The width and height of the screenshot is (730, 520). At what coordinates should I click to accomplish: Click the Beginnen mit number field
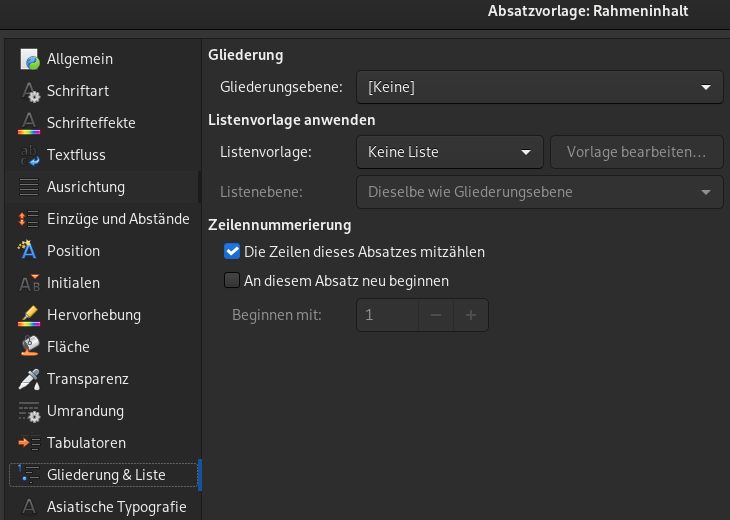(387, 315)
